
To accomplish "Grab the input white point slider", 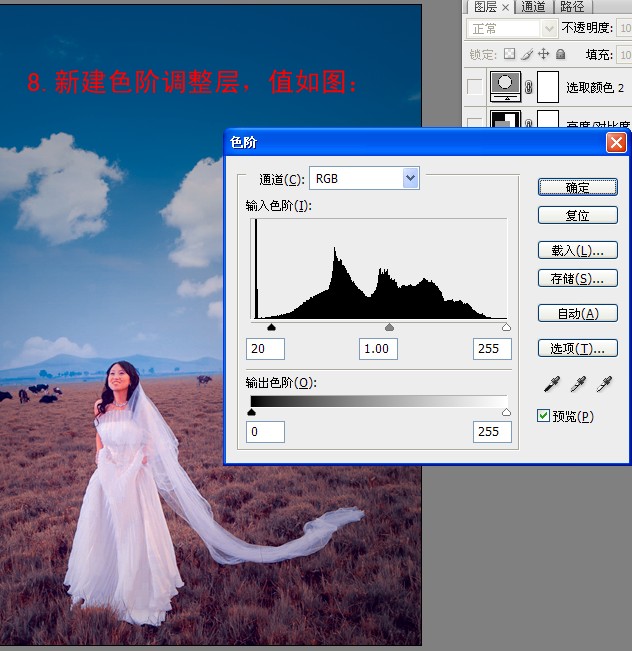I will (x=506, y=327).
